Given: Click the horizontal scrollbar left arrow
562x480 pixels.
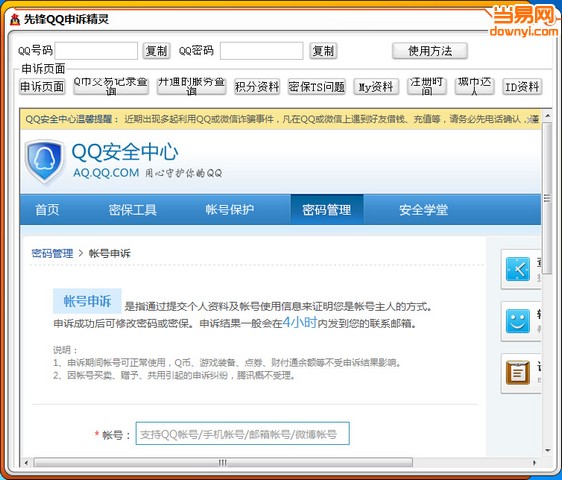Looking at the screenshot, I should 26,462.
